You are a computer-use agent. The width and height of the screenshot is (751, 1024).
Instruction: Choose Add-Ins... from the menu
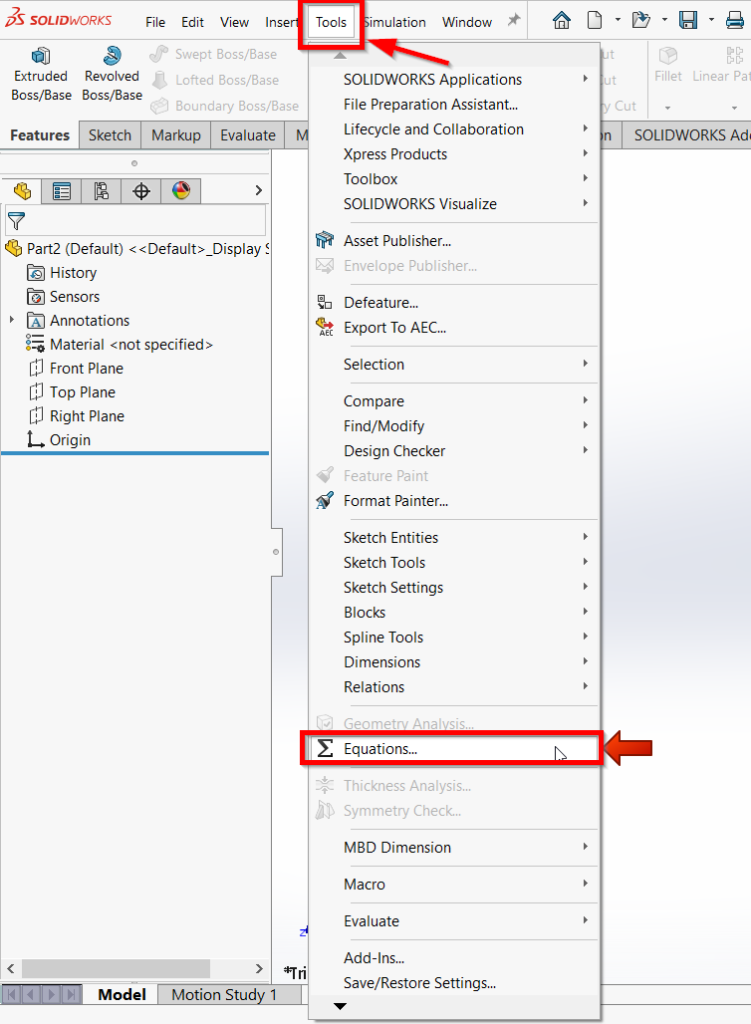click(x=454, y=957)
